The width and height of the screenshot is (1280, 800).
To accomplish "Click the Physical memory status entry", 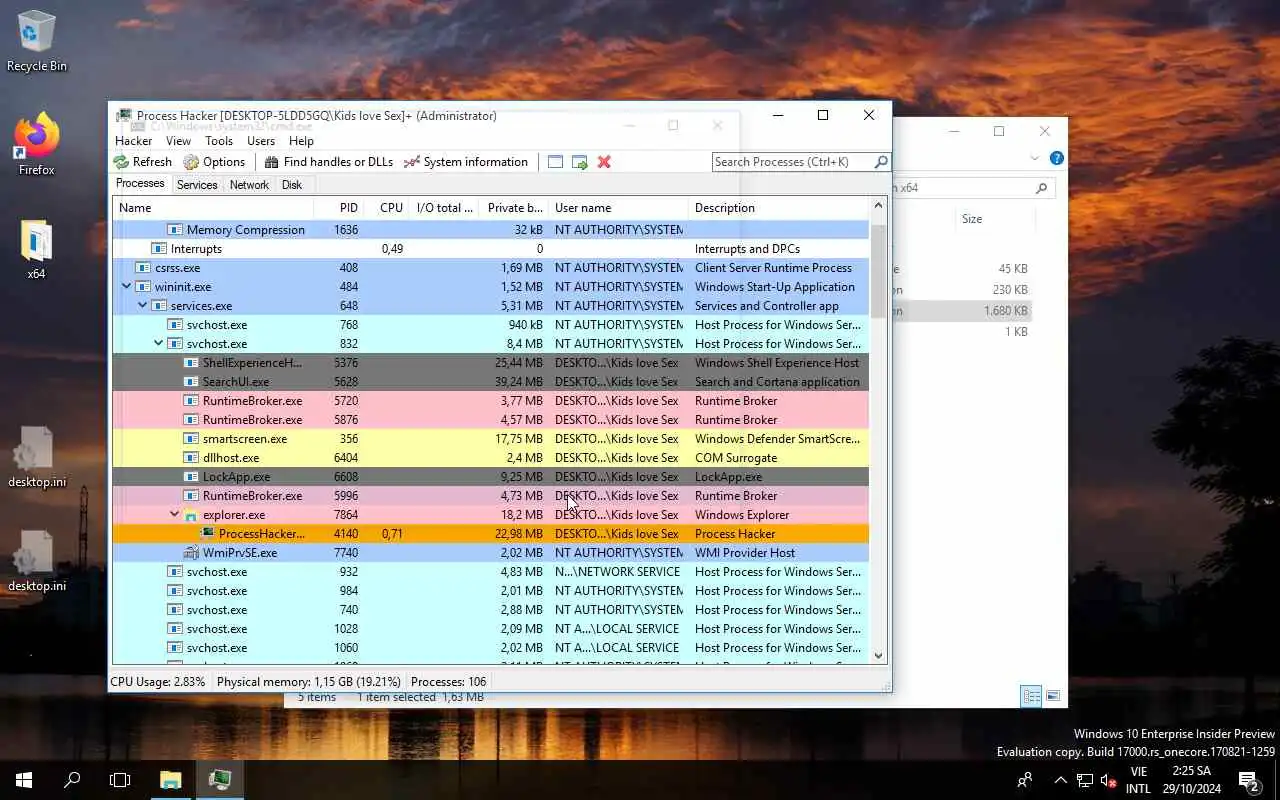I will [309, 682].
